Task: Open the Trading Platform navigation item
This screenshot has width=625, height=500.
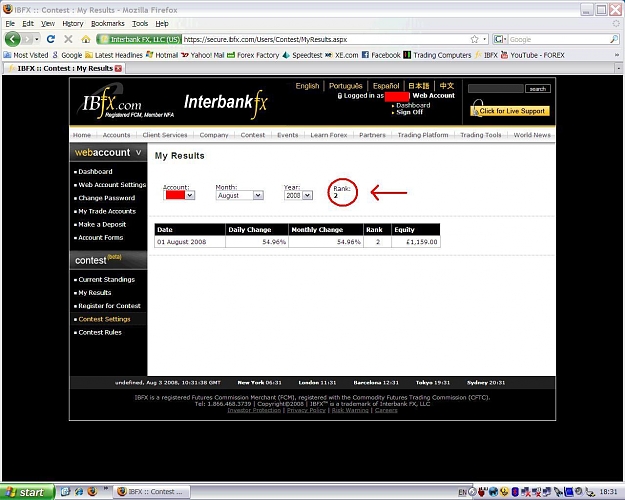Action: coord(423,135)
